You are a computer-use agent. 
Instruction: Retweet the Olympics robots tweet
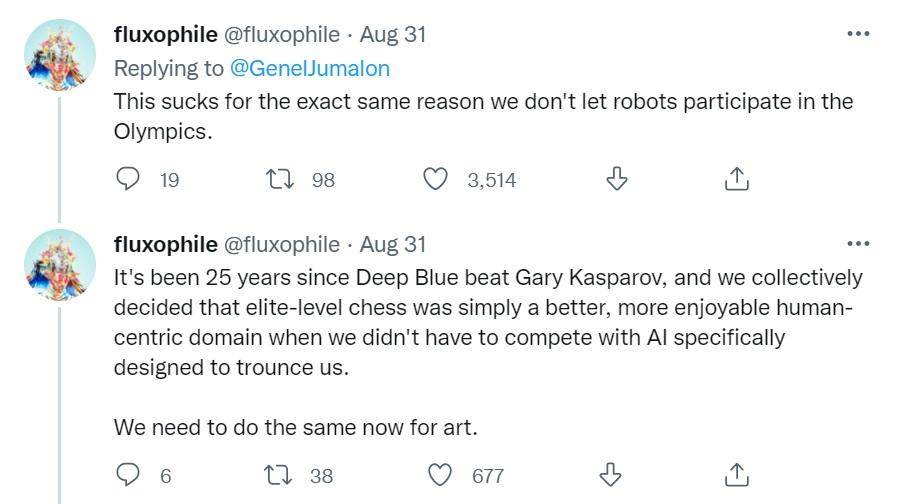280,179
